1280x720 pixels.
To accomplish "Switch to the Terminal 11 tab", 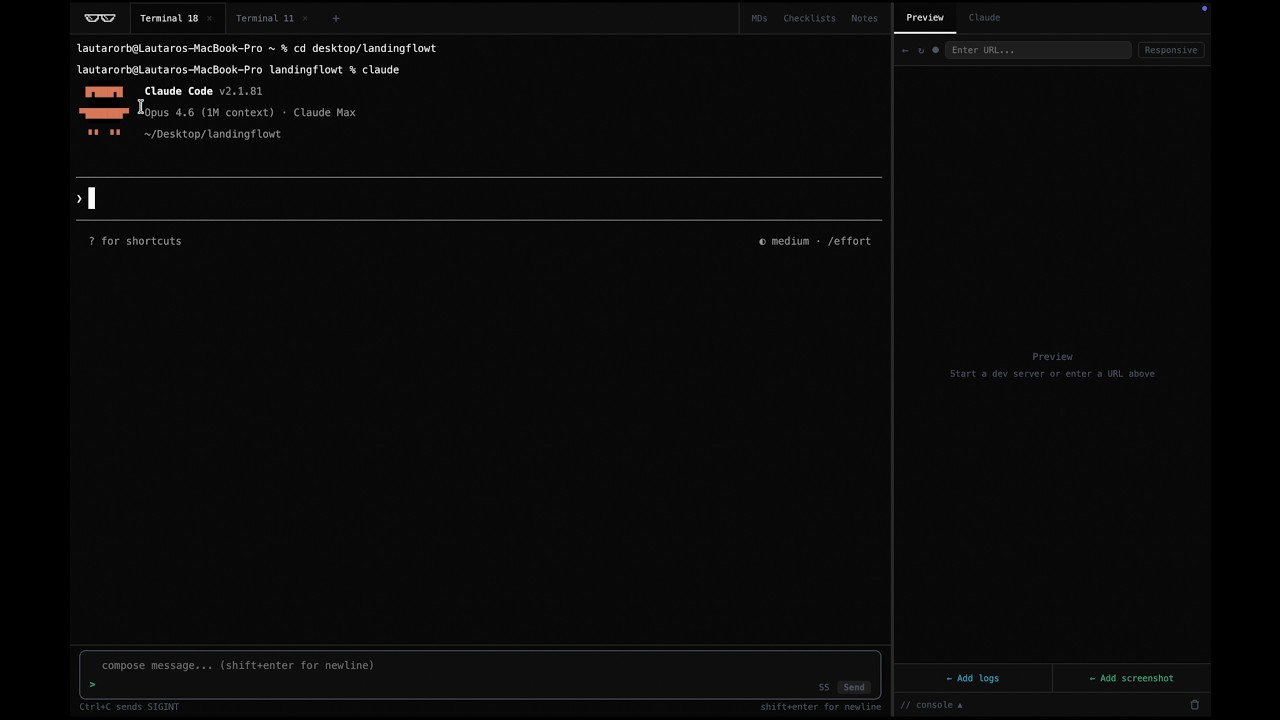I will (265, 18).
